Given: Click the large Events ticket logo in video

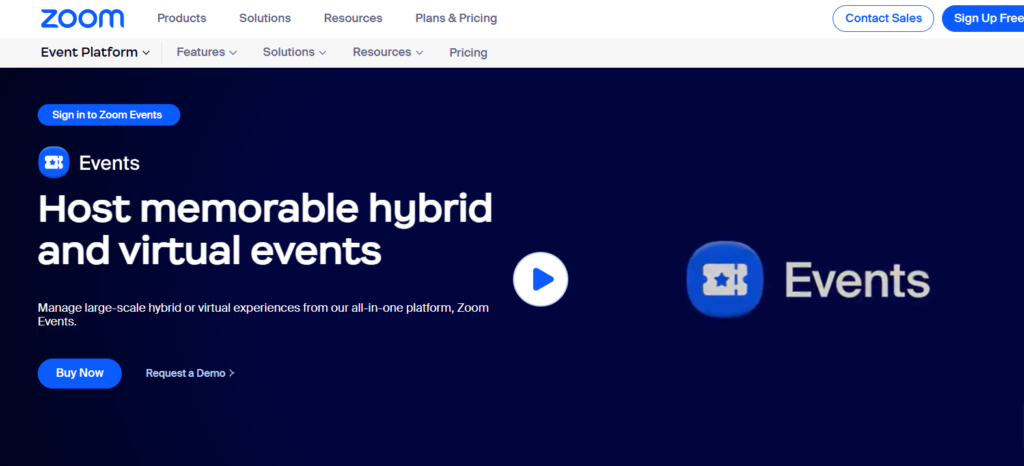Looking at the screenshot, I should pyautogui.click(x=725, y=279).
